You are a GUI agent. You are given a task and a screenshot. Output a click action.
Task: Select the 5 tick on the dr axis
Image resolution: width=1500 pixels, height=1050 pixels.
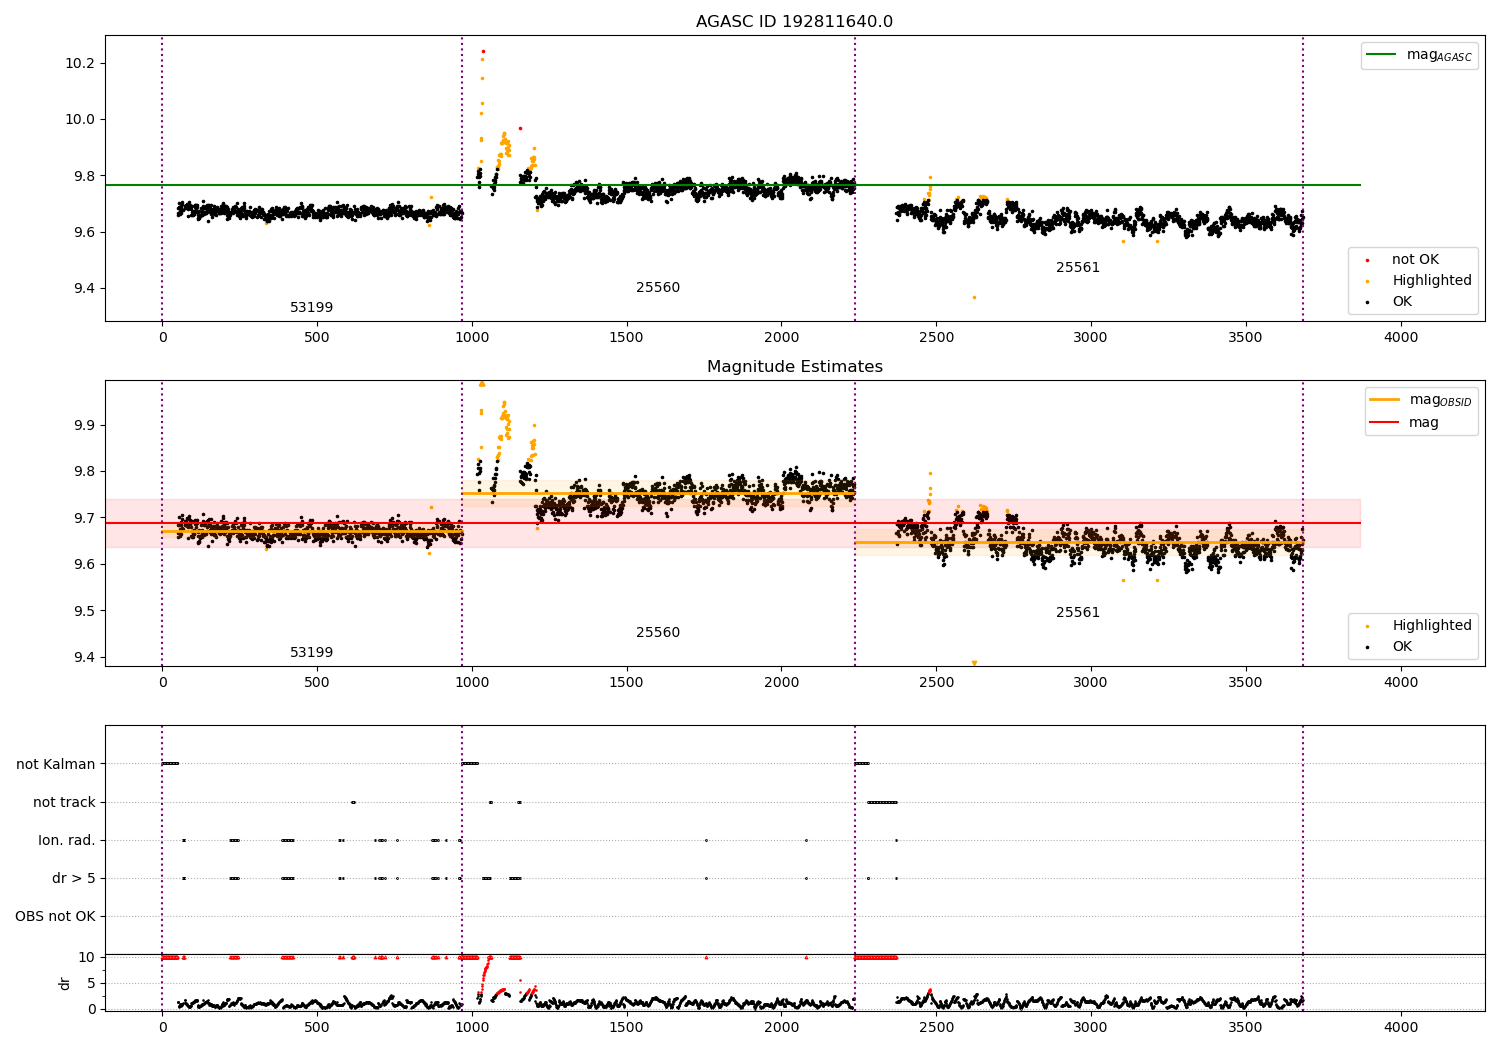pos(92,984)
